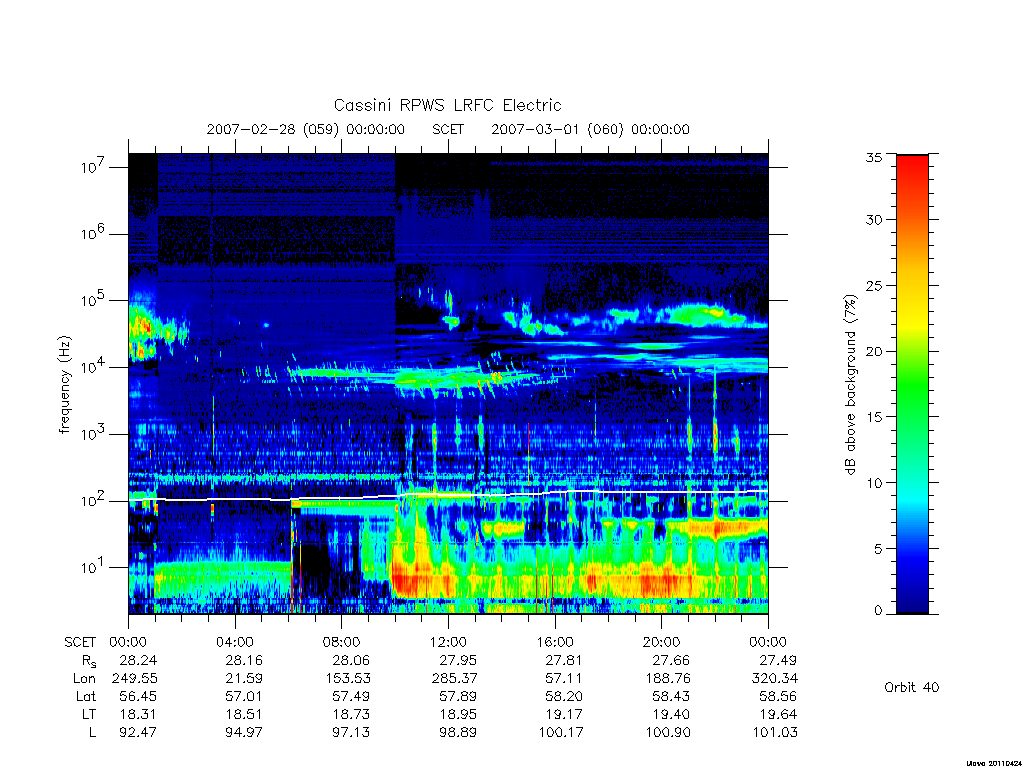Select the LT value "18.73"
The image size is (1024, 768).
pos(351,714)
